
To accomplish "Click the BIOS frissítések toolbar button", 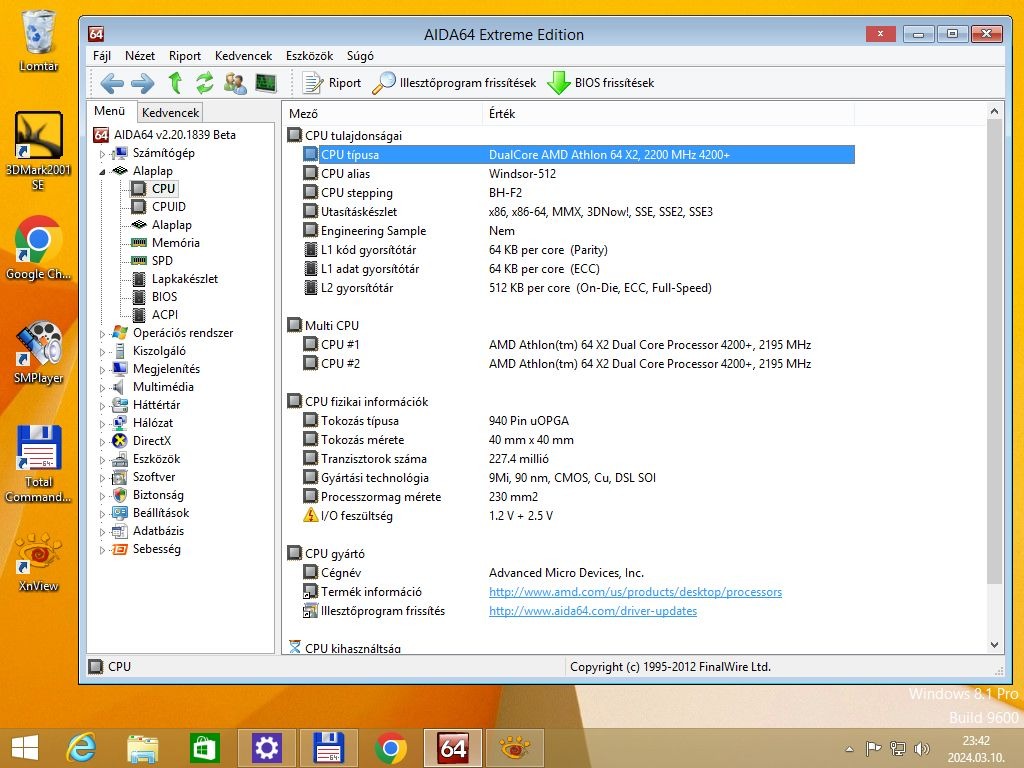I will pyautogui.click(x=600, y=83).
